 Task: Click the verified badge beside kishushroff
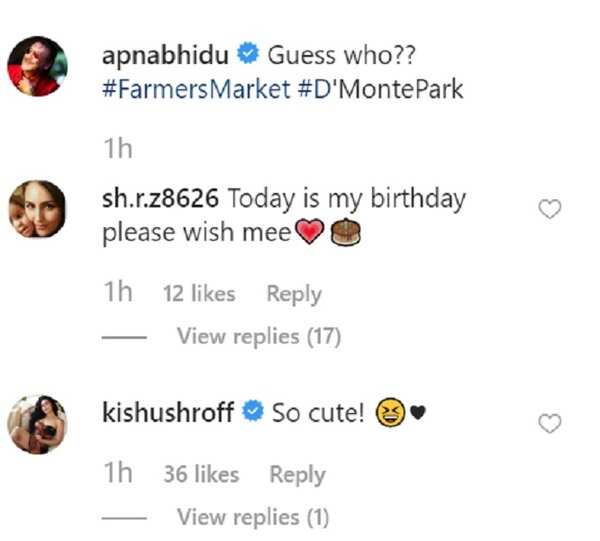coord(254,413)
